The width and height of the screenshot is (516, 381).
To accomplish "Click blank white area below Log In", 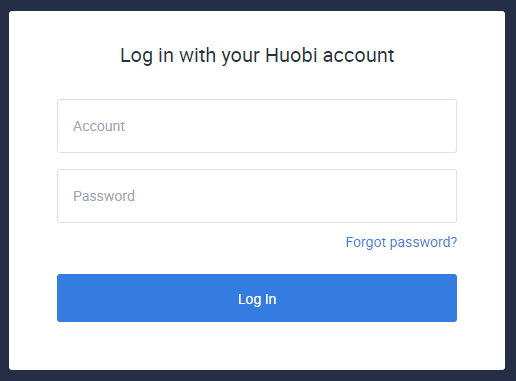I will 257,347.
